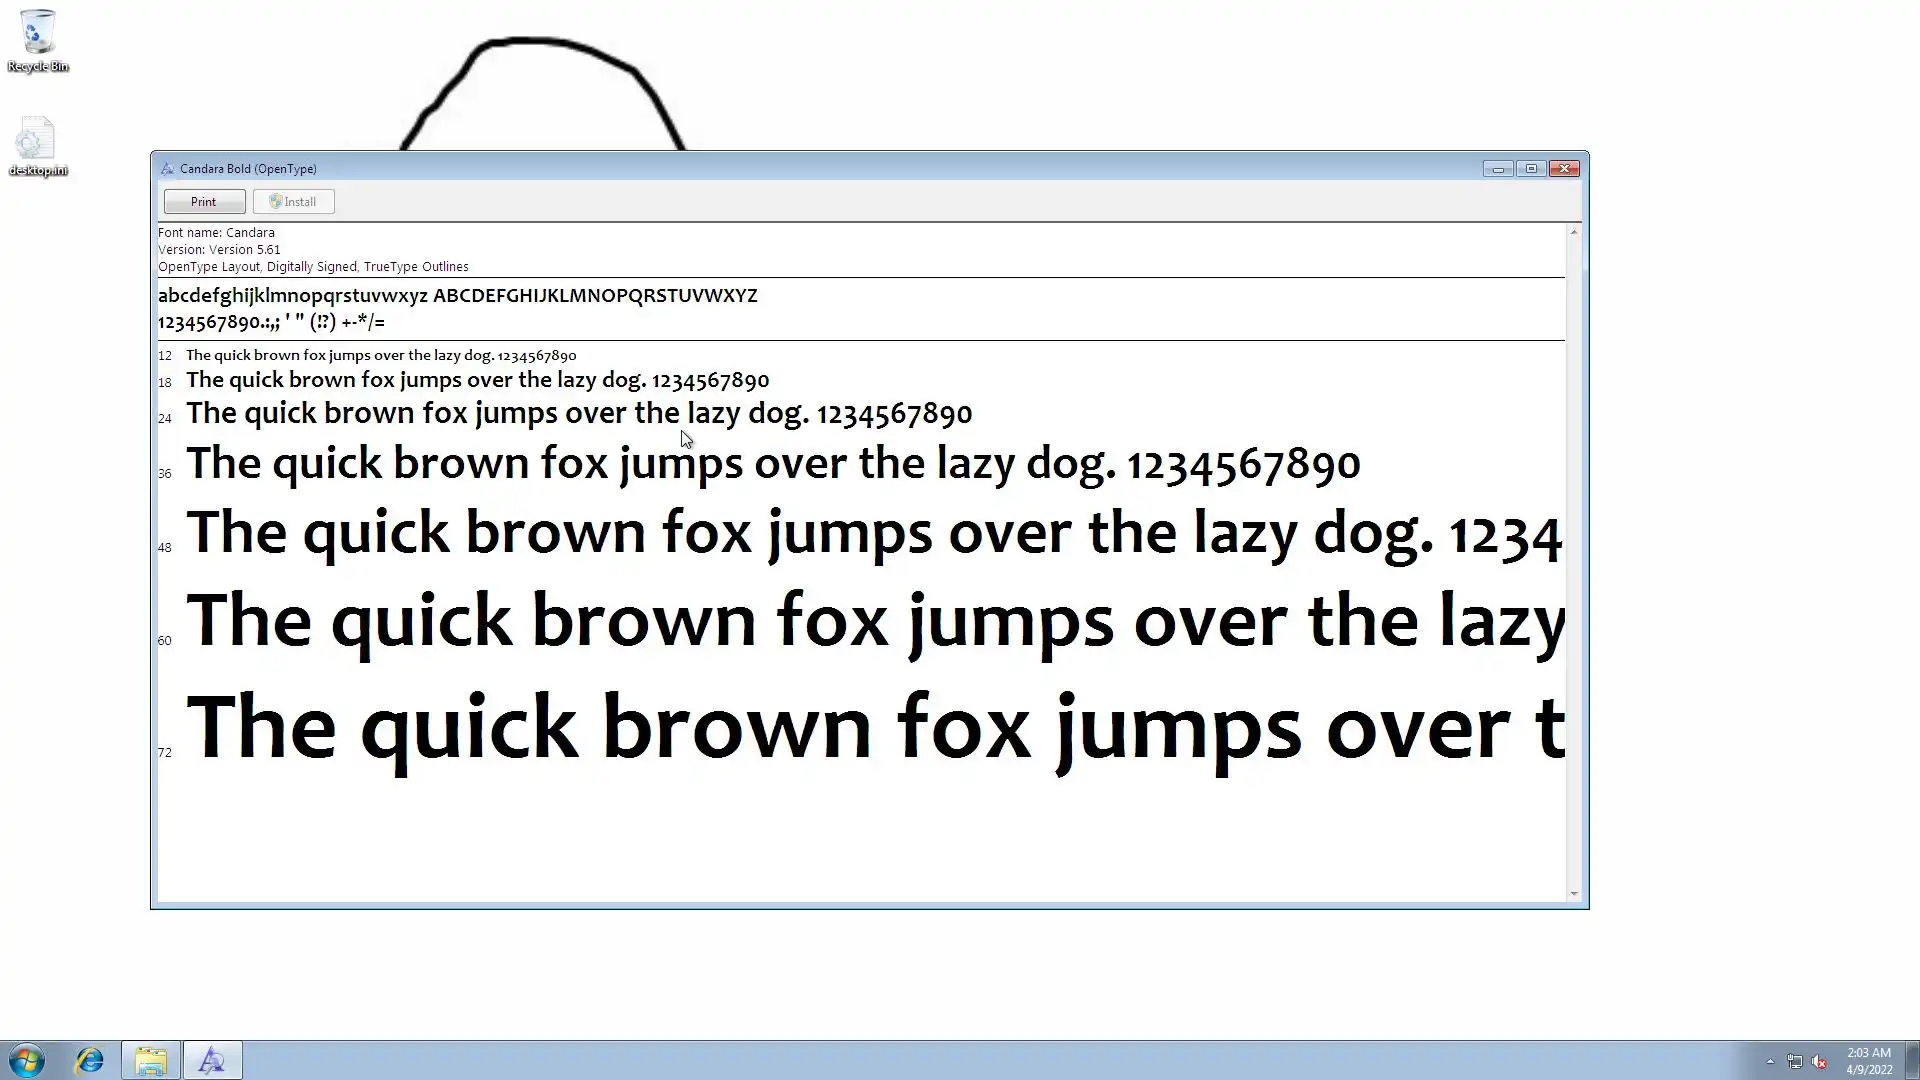Maximize the Candara Bold window
The height and width of the screenshot is (1080, 1920).
1531,169
